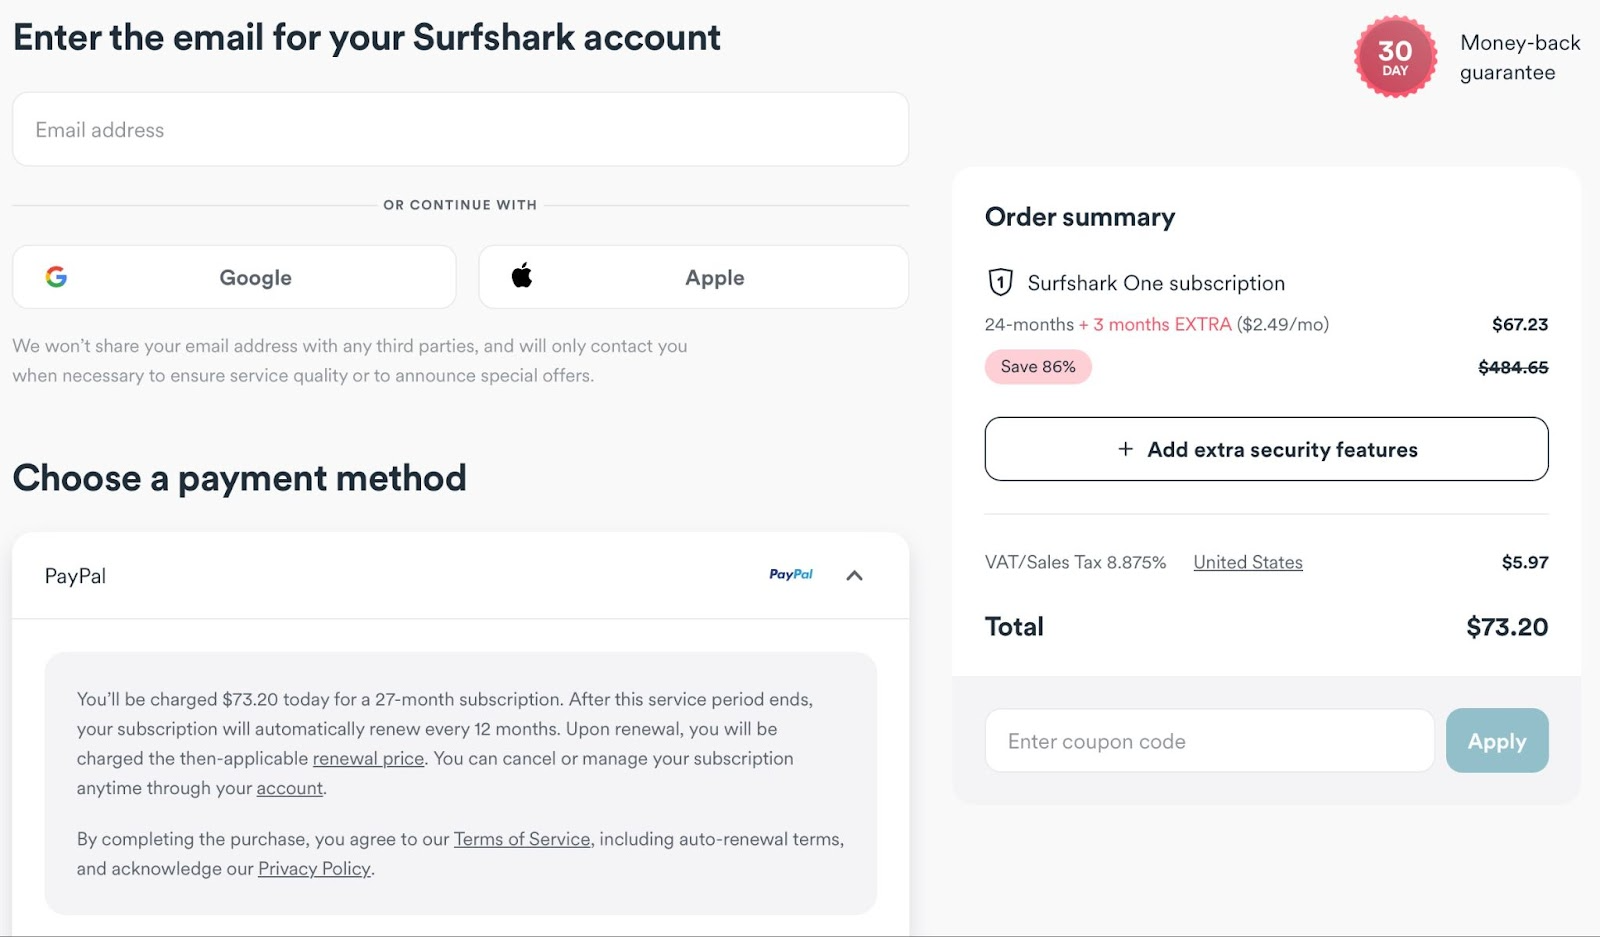Click the Save 86% discount badge

click(1038, 366)
